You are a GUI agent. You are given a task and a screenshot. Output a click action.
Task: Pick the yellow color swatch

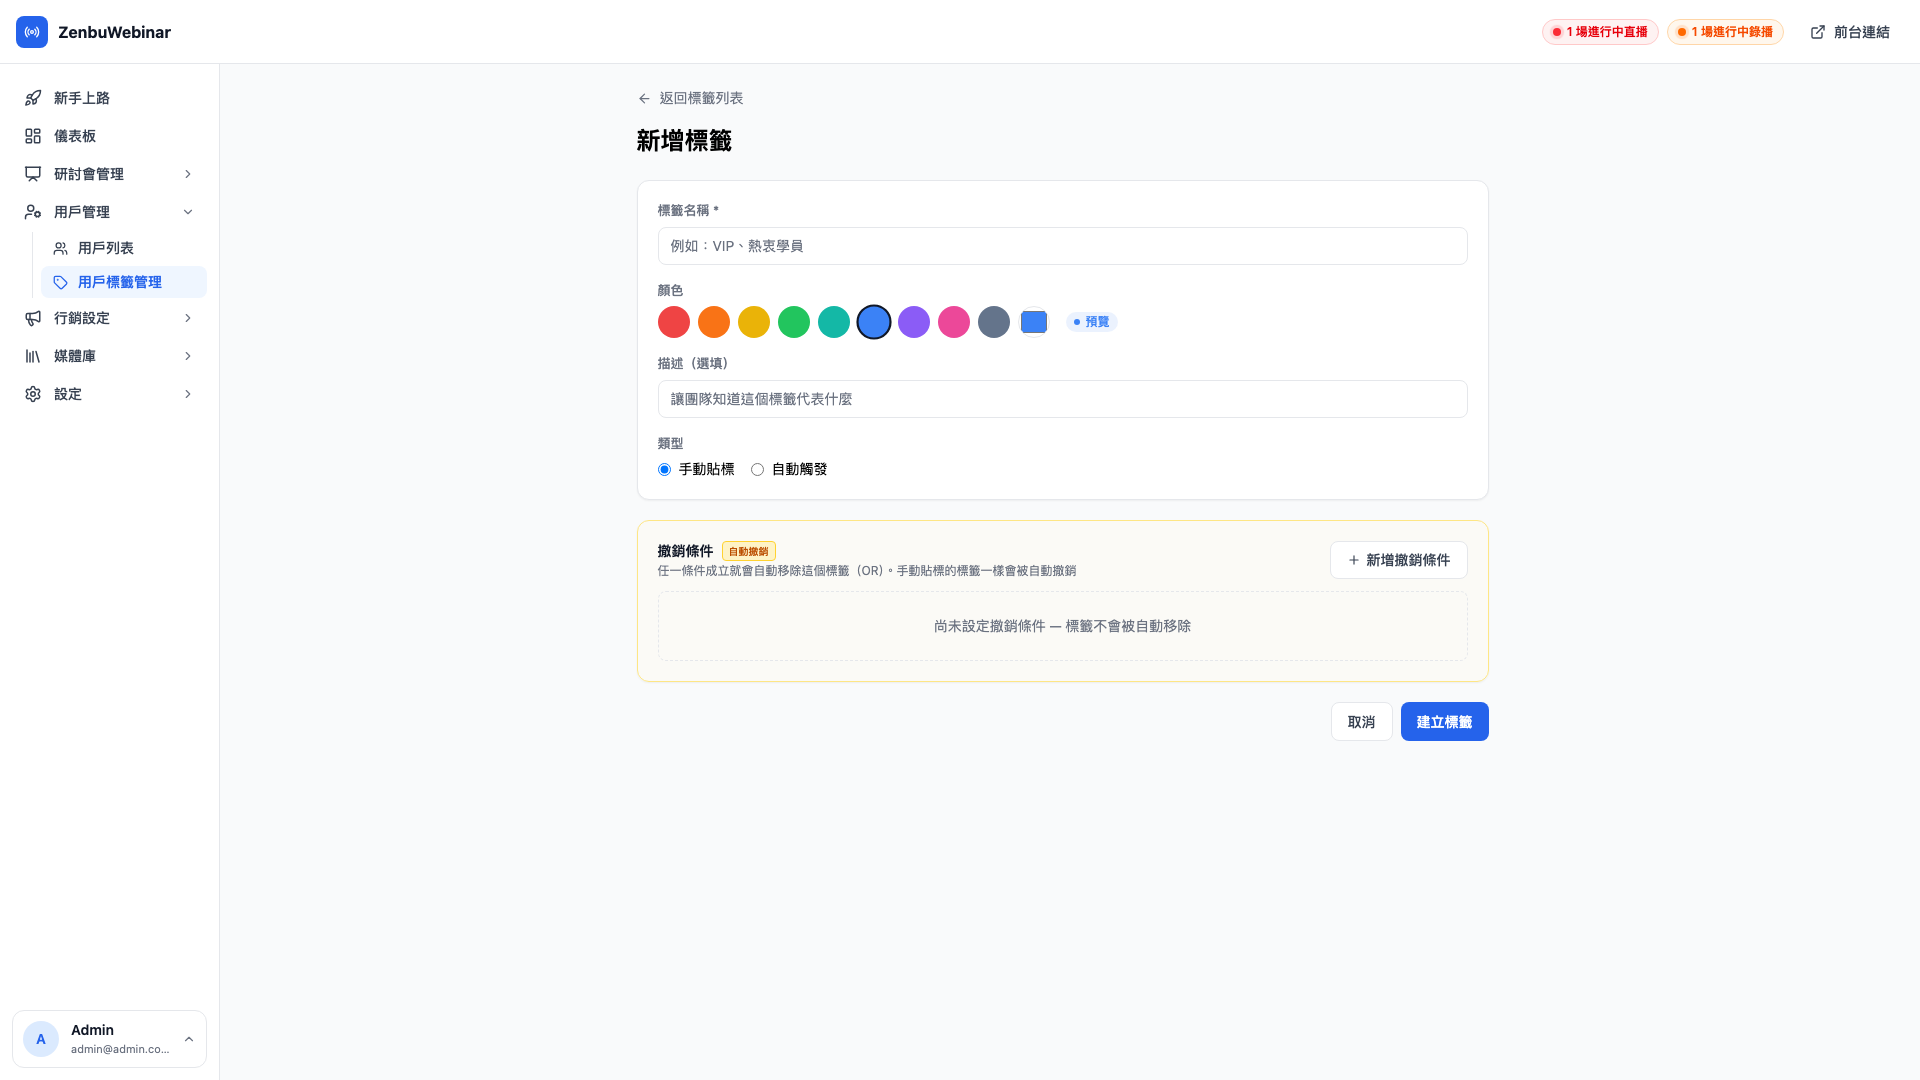tap(754, 322)
